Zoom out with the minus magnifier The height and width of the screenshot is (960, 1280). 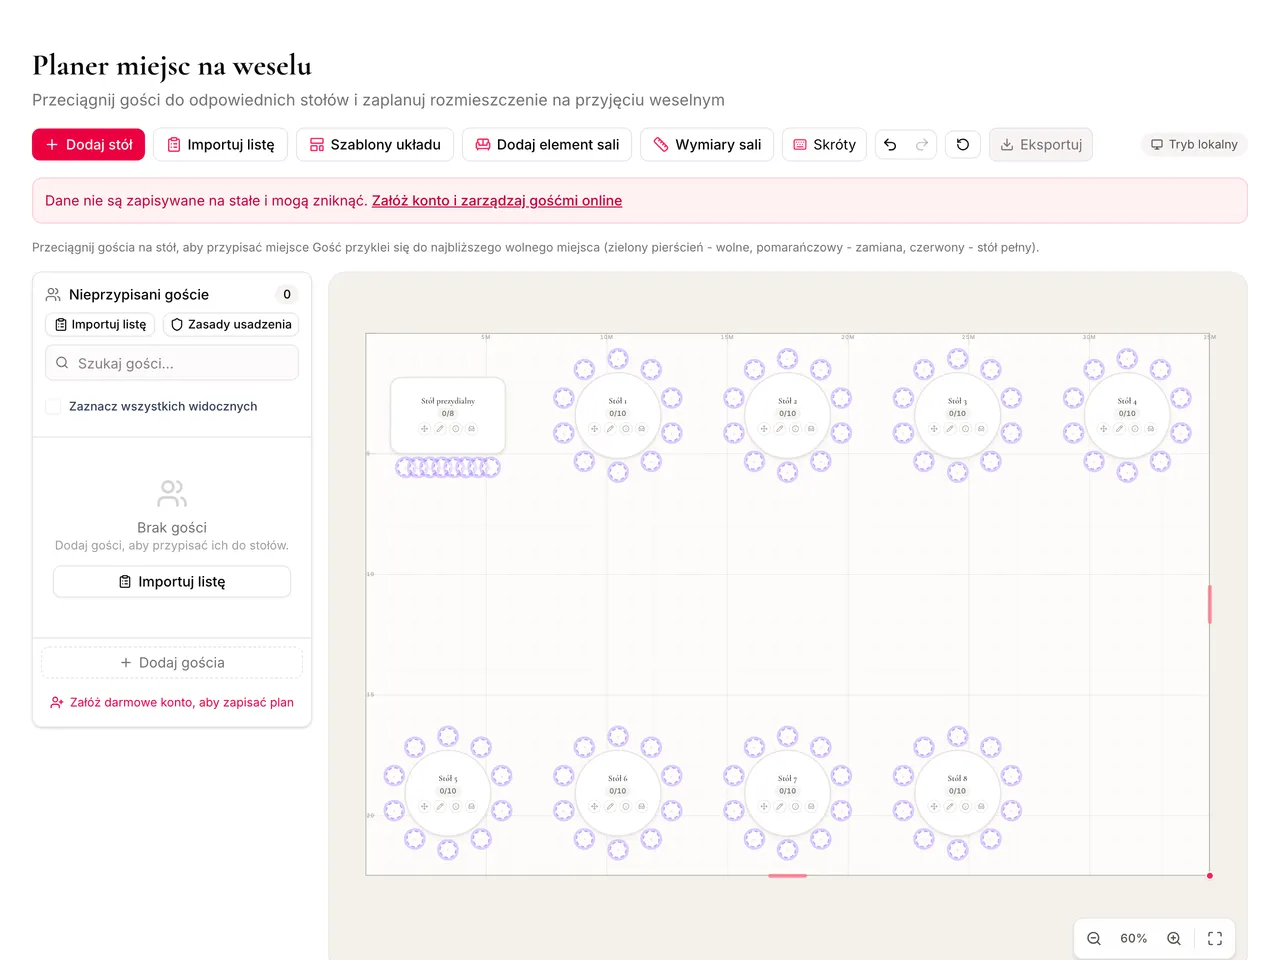click(x=1094, y=938)
